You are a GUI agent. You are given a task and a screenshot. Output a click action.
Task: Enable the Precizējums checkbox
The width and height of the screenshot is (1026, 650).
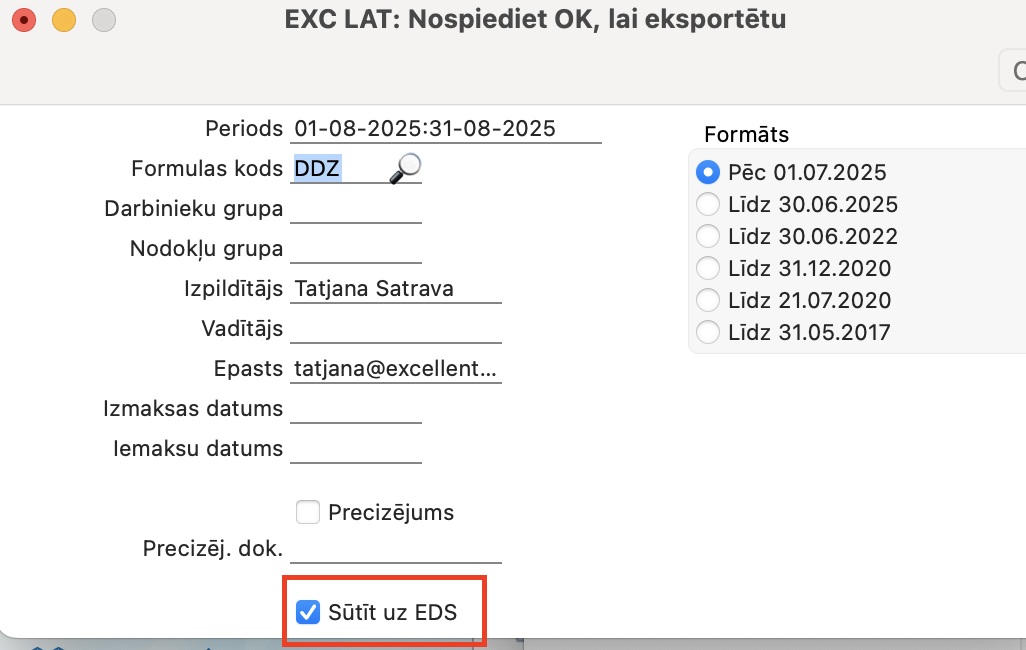pos(308,513)
